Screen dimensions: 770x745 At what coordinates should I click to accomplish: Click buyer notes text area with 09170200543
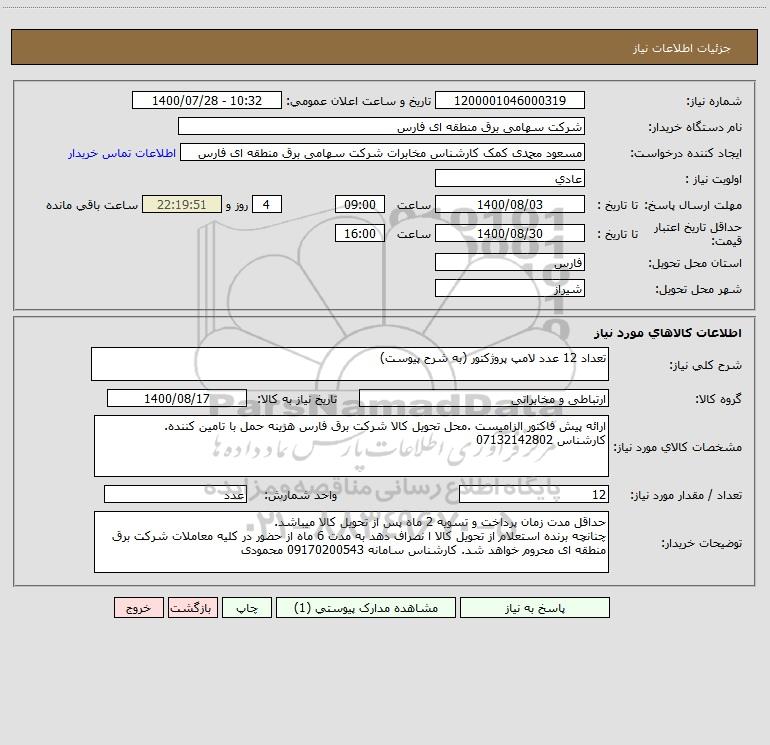coord(351,542)
